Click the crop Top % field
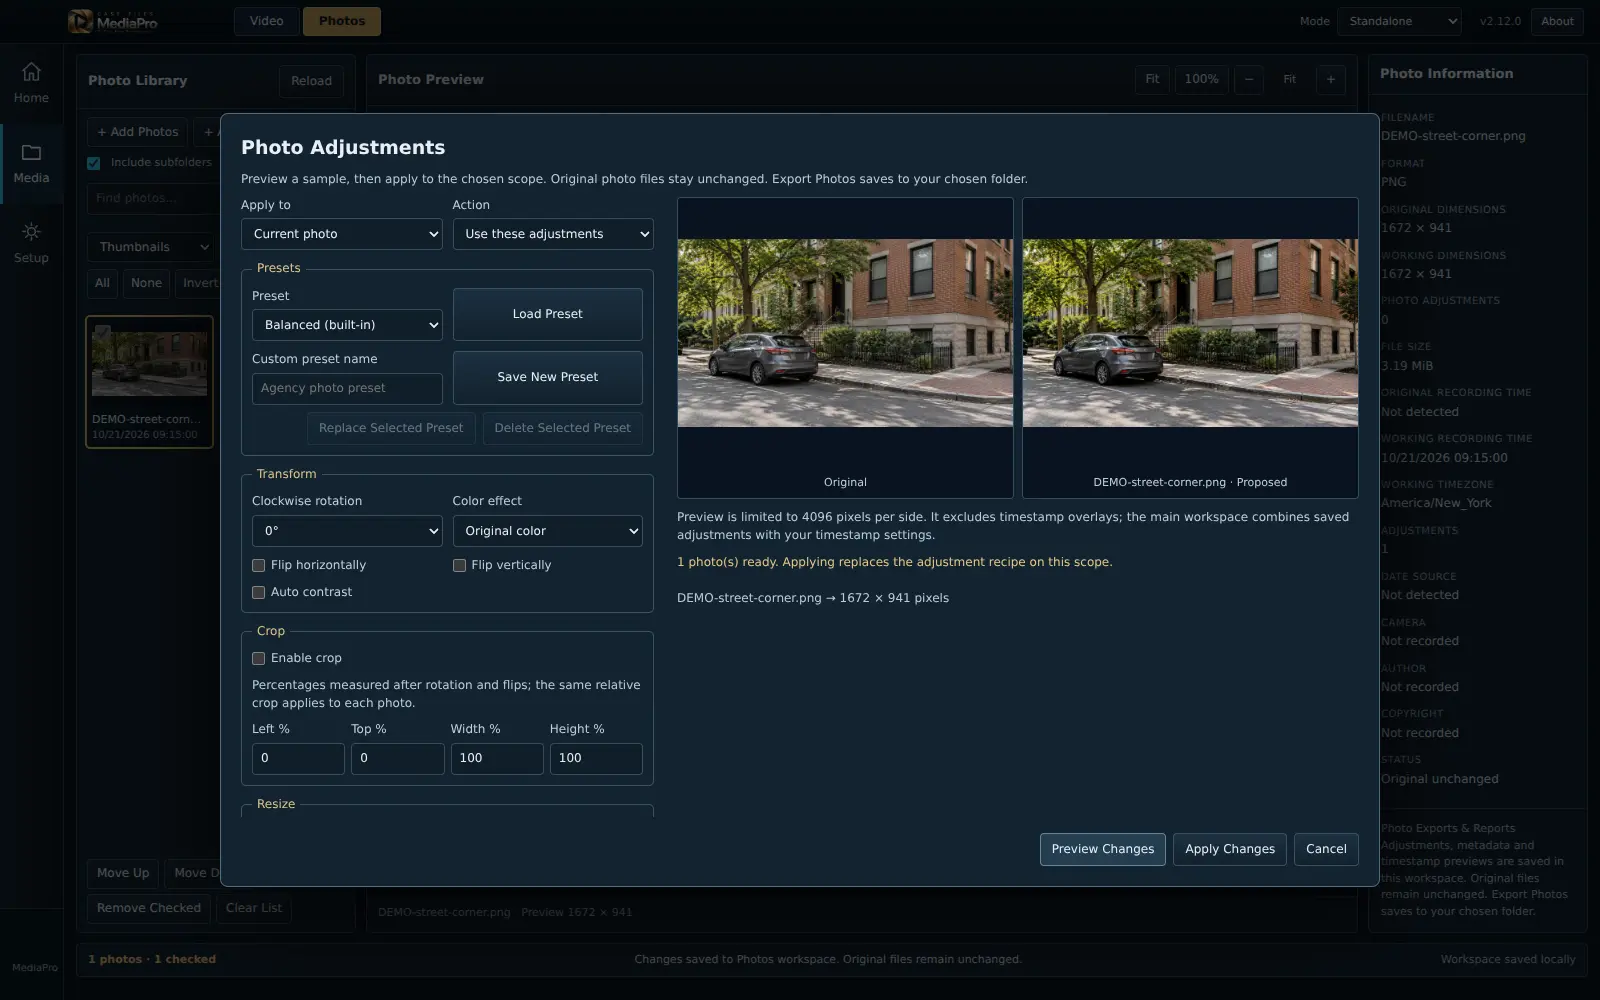1600x1000 pixels. 398,758
